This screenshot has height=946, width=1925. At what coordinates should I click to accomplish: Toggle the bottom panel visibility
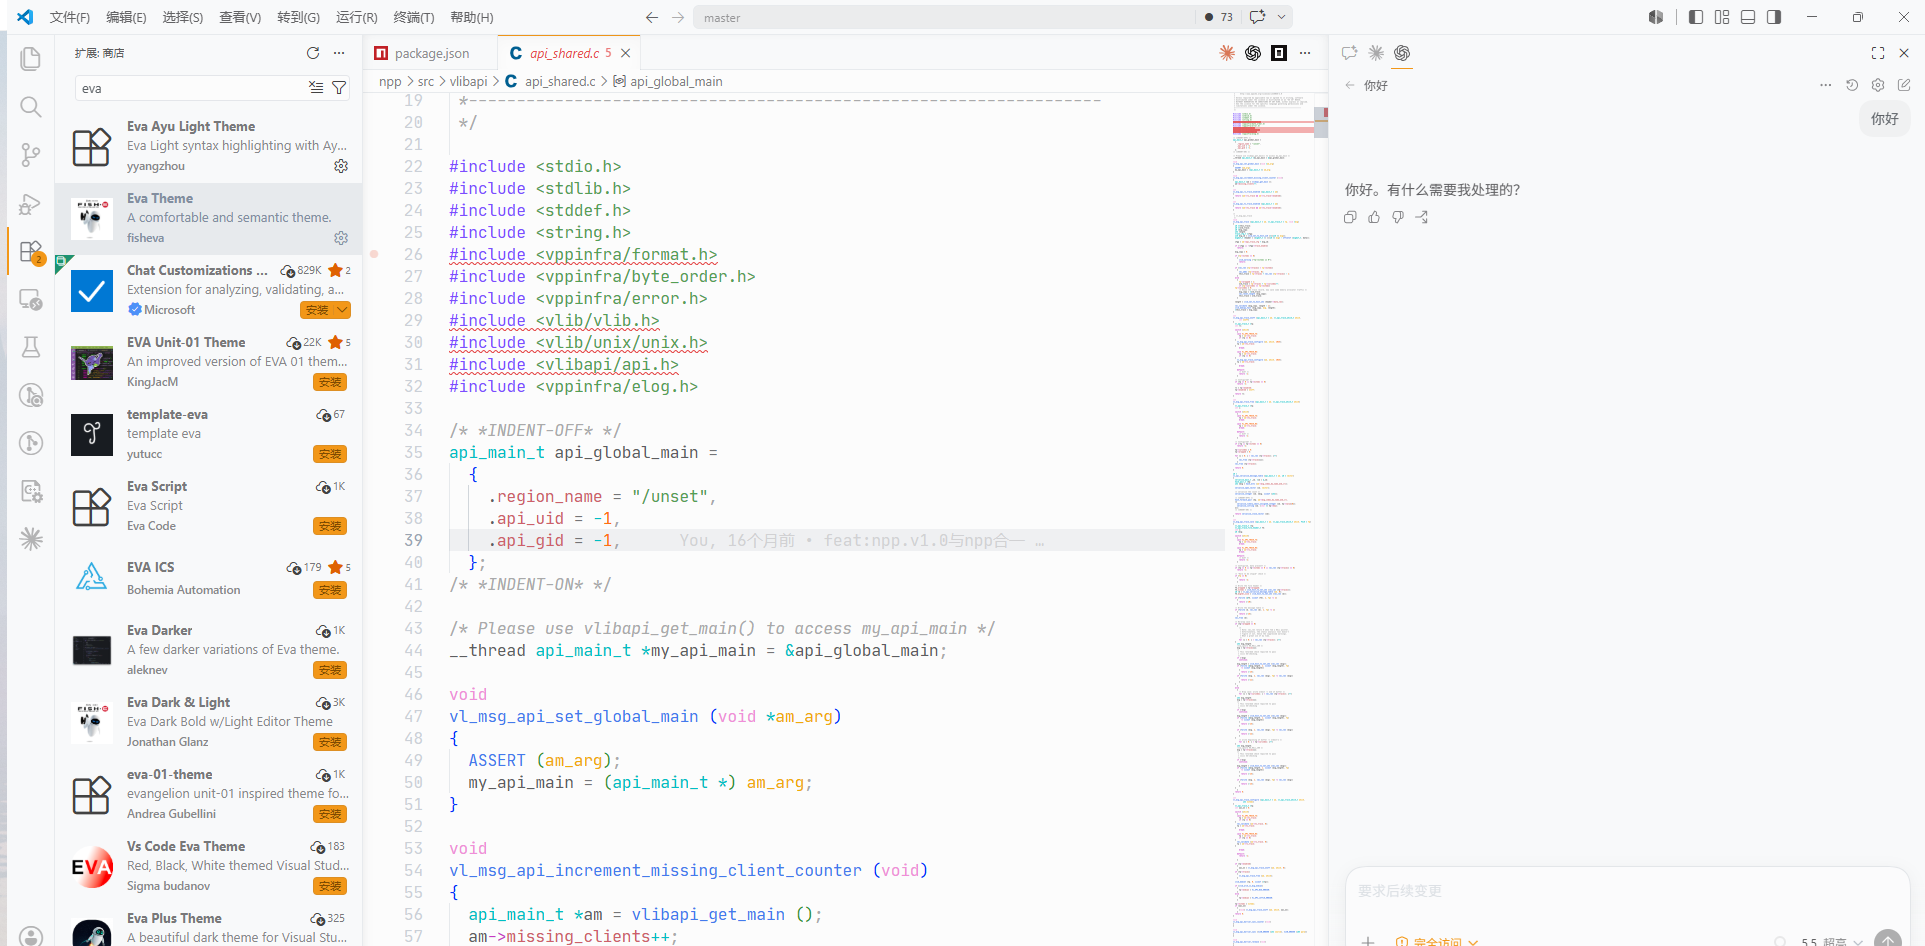(1748, 17)
